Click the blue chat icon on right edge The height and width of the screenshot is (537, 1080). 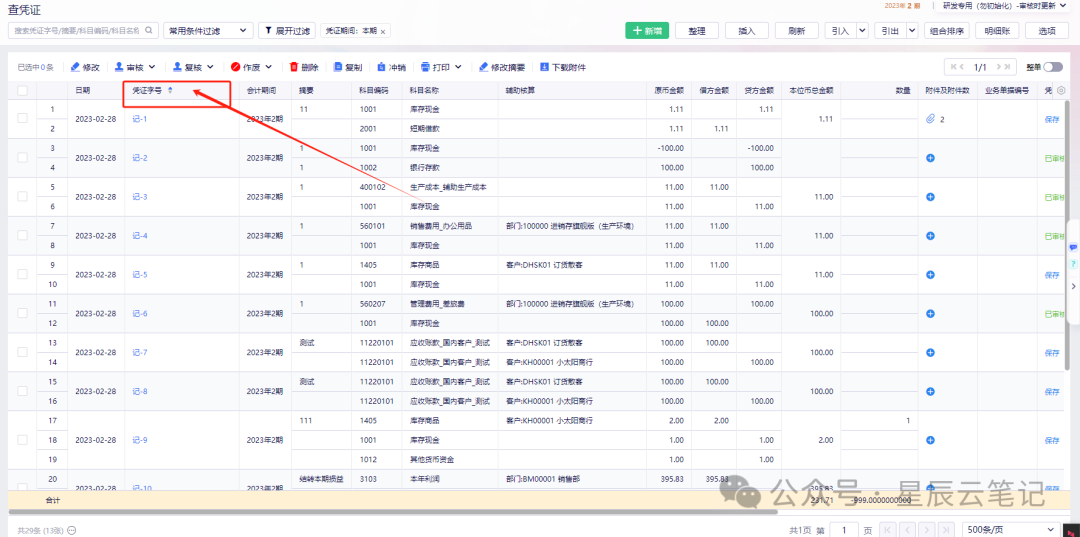click(x=1073, y=246)
